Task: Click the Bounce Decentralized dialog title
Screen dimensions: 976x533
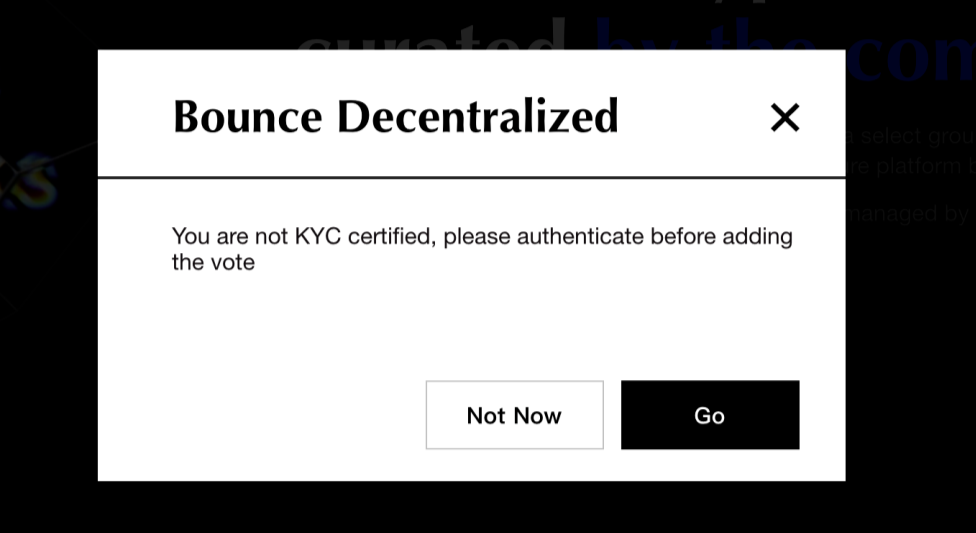Action: (396, 116)
